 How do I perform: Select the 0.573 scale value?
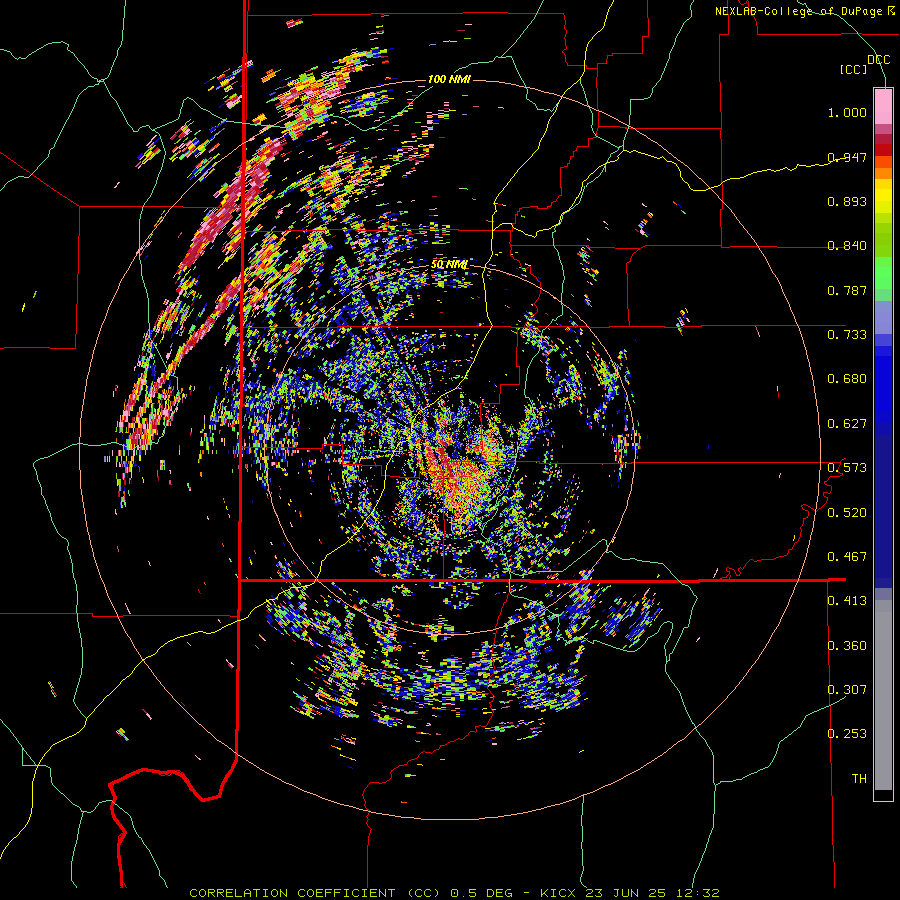point(847,468)
